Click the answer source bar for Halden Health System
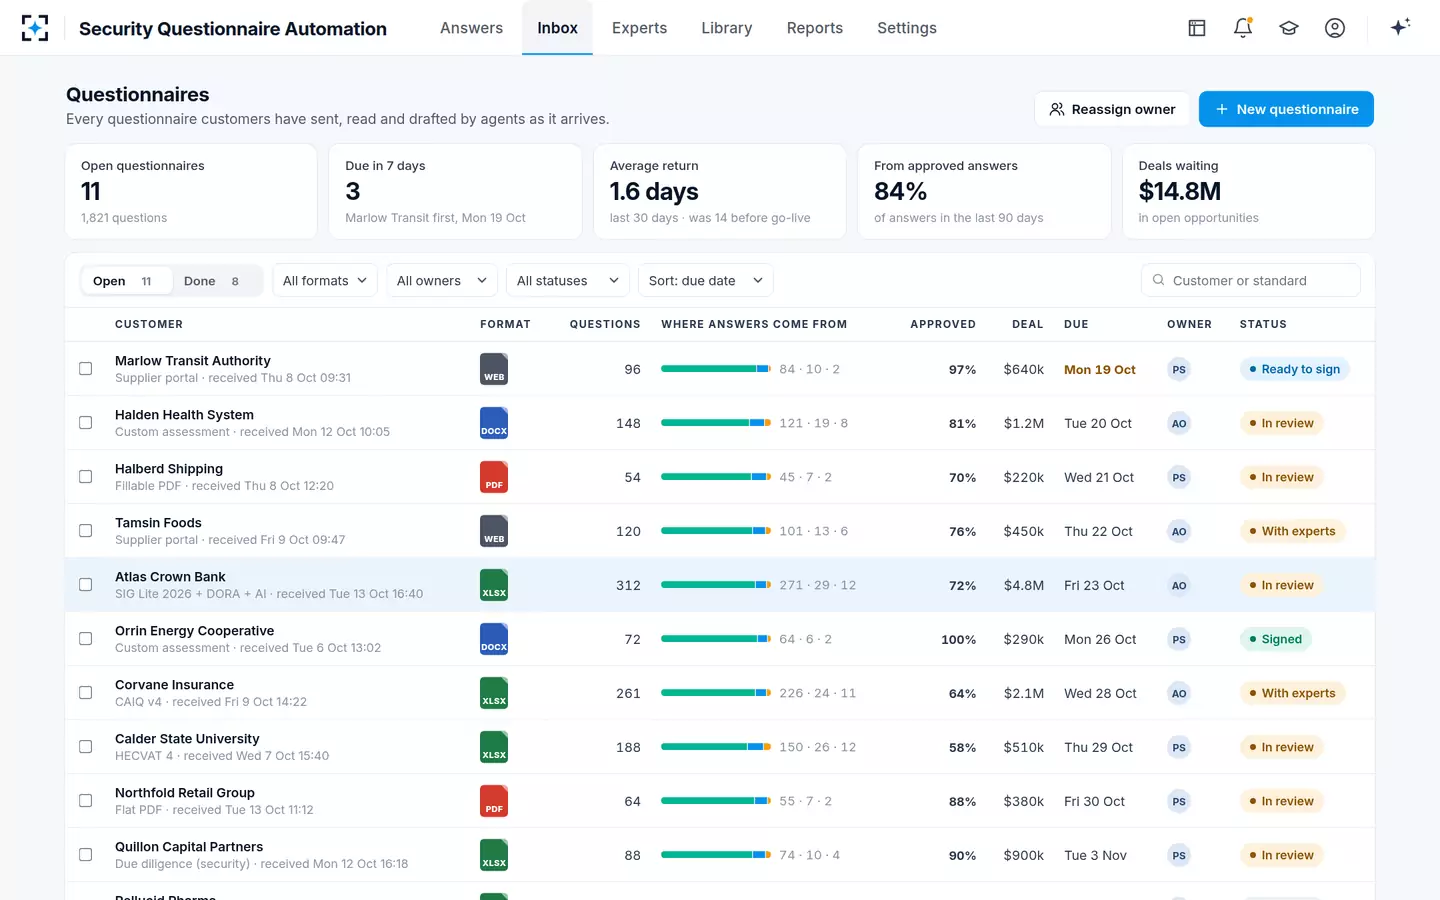The height and width of the screenshot is (900, 1440). click(x=716, y=423)
